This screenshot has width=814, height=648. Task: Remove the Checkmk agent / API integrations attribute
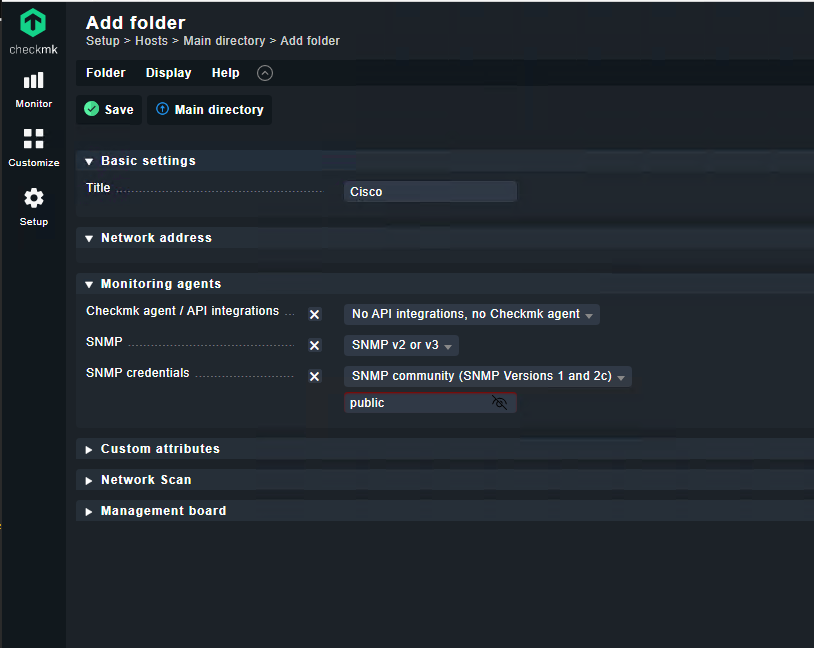[x=314, y=314]
